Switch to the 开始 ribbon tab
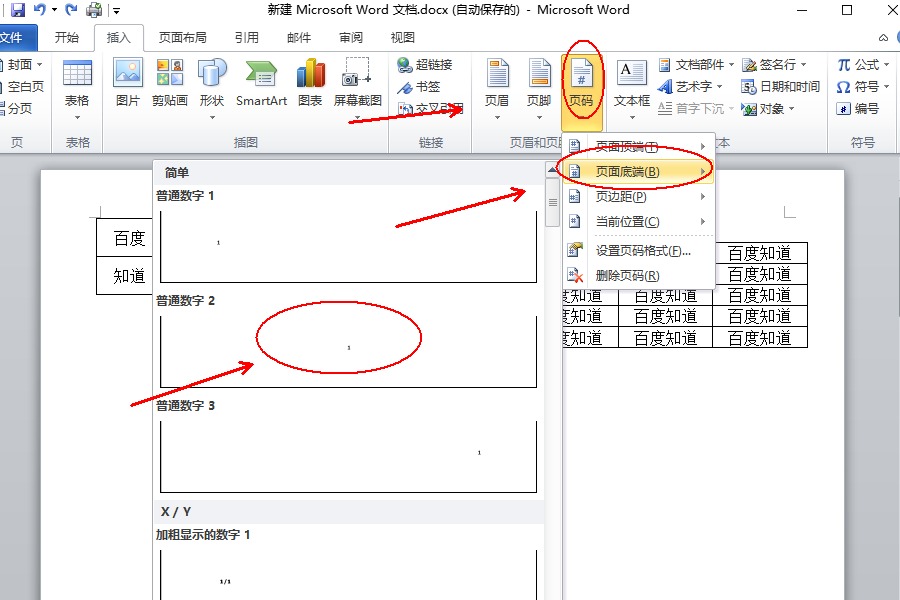Image resolution: width=900 pixels, height=600 pixels. 66,36
